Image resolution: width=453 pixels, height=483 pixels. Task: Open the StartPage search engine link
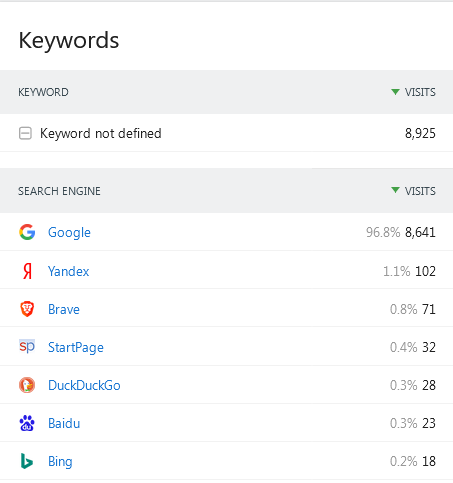[76, 347]
